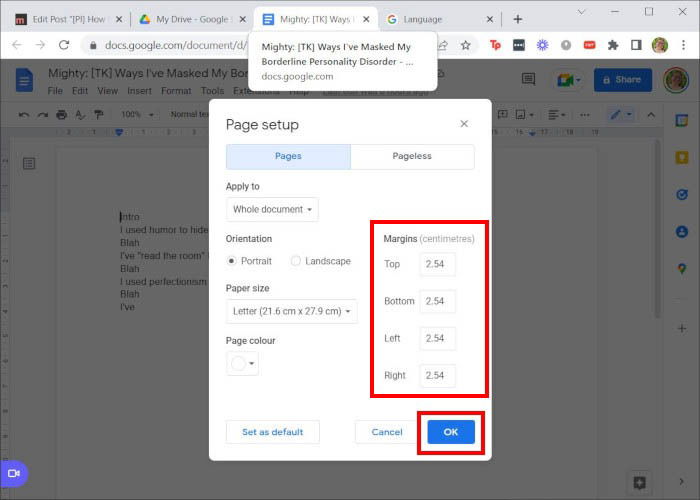Open the Page colour picker

click(242, 363)
